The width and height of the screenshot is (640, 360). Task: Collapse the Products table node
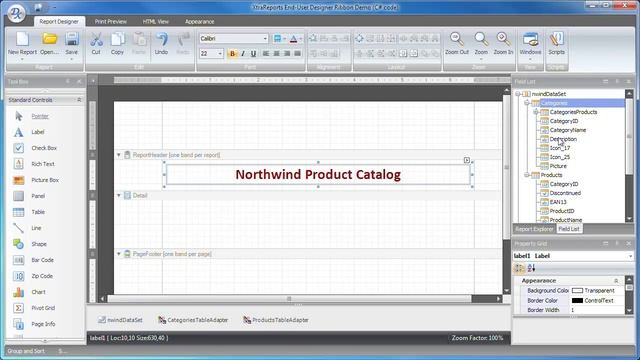click(x=527, y=175)
